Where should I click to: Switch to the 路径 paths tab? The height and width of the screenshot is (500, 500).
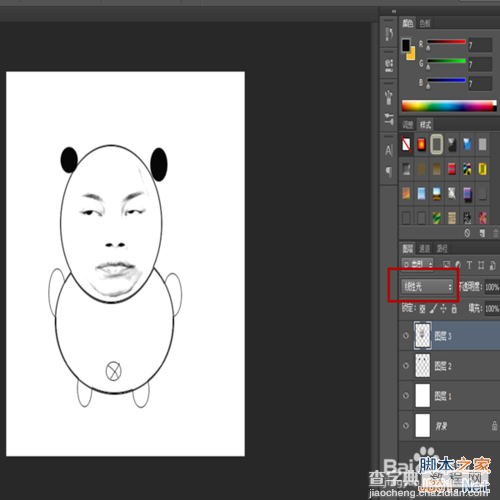(x=442, y=248)
